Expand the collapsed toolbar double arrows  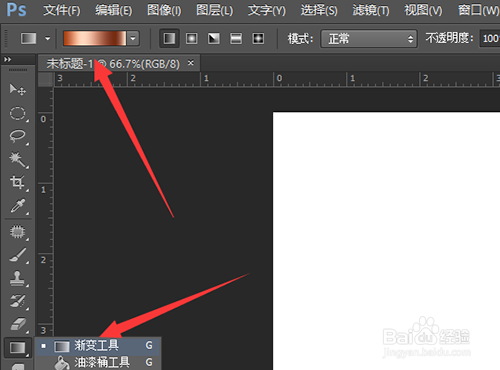point(8,60)
